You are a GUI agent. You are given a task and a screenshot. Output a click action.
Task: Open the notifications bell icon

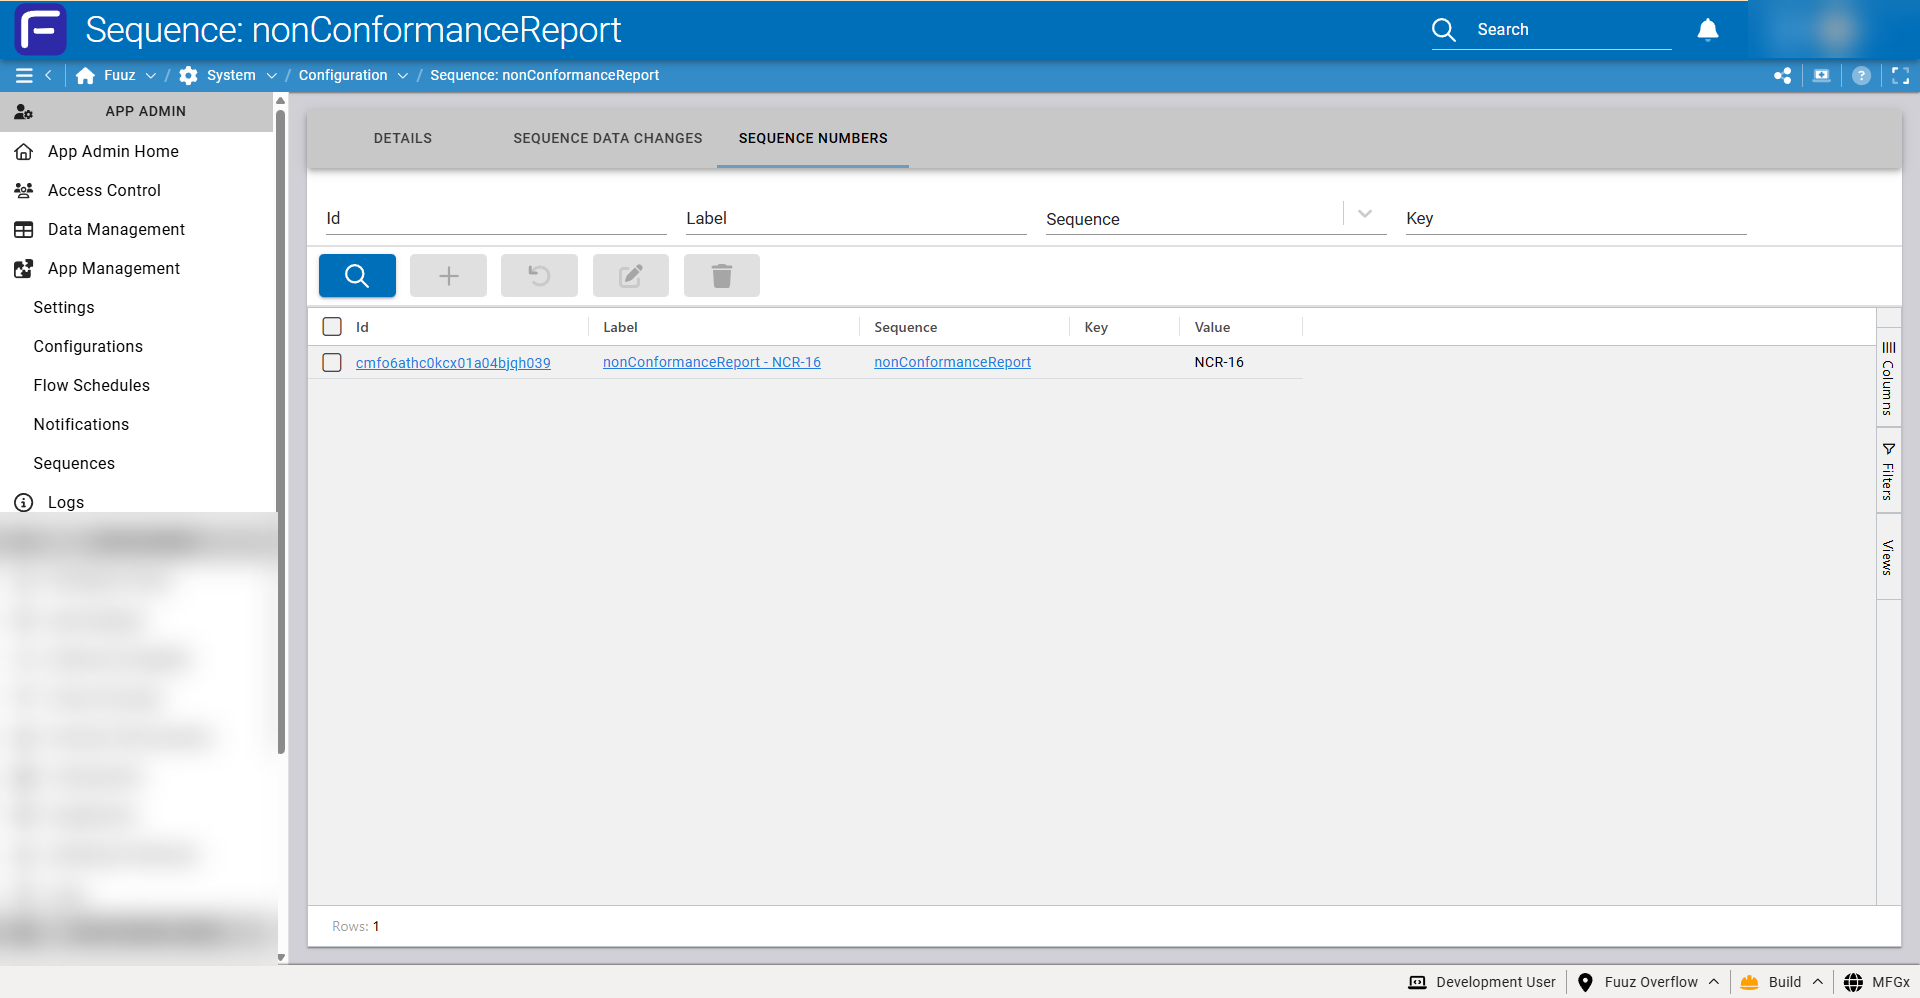1708,30
